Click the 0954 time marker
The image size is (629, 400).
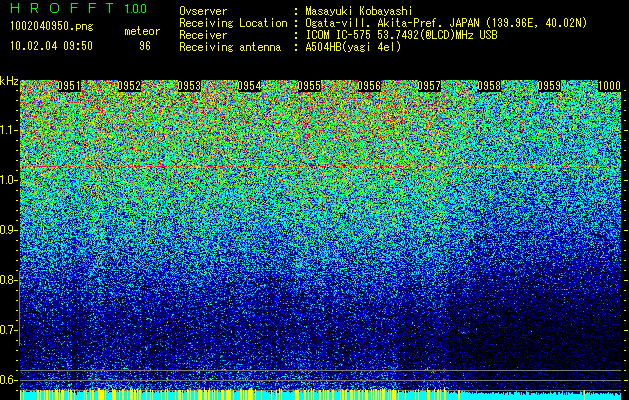point(249,86)
